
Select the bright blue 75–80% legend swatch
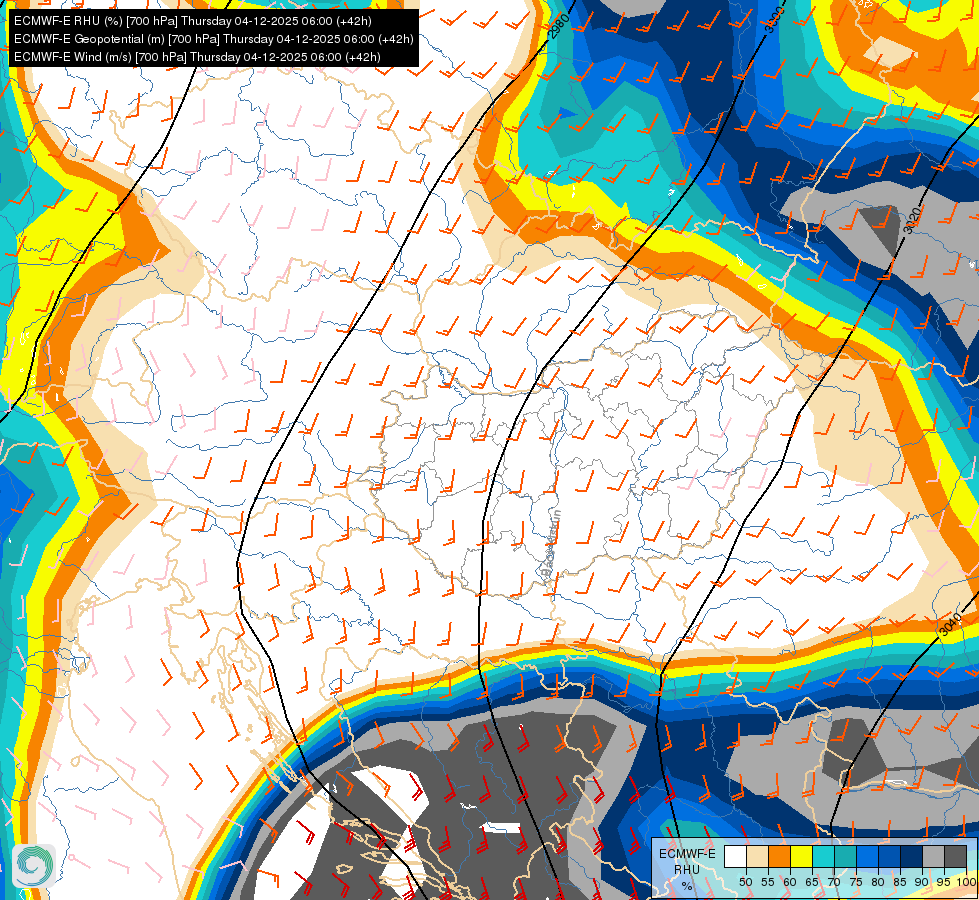point(867,857)
